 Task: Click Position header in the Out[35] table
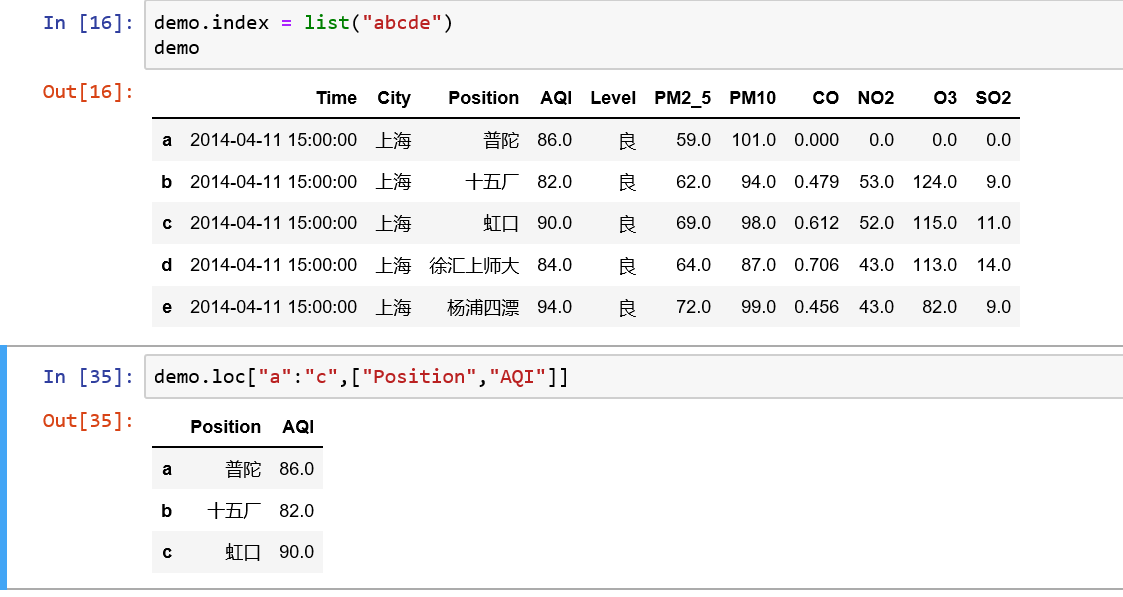click(225, 427)
